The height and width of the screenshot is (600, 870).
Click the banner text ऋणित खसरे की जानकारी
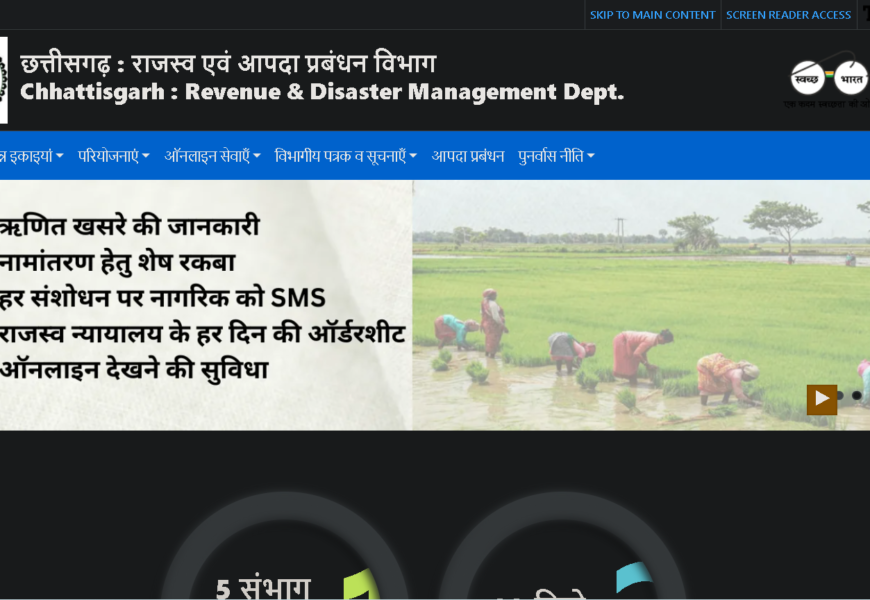tap(130, 225)
